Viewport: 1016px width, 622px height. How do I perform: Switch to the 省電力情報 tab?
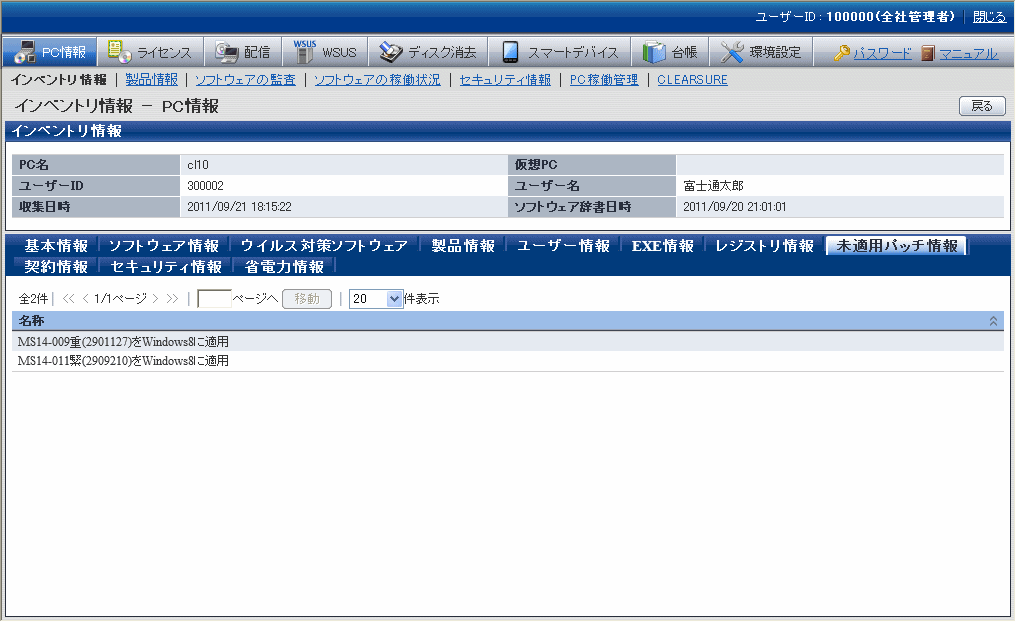pos(284,266)
